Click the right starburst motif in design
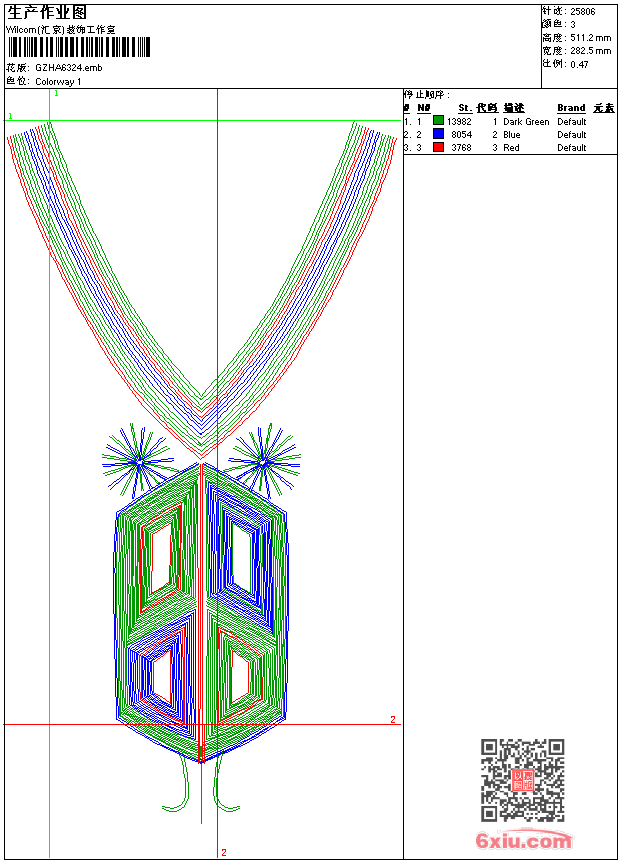 click(x=263, y=462)
